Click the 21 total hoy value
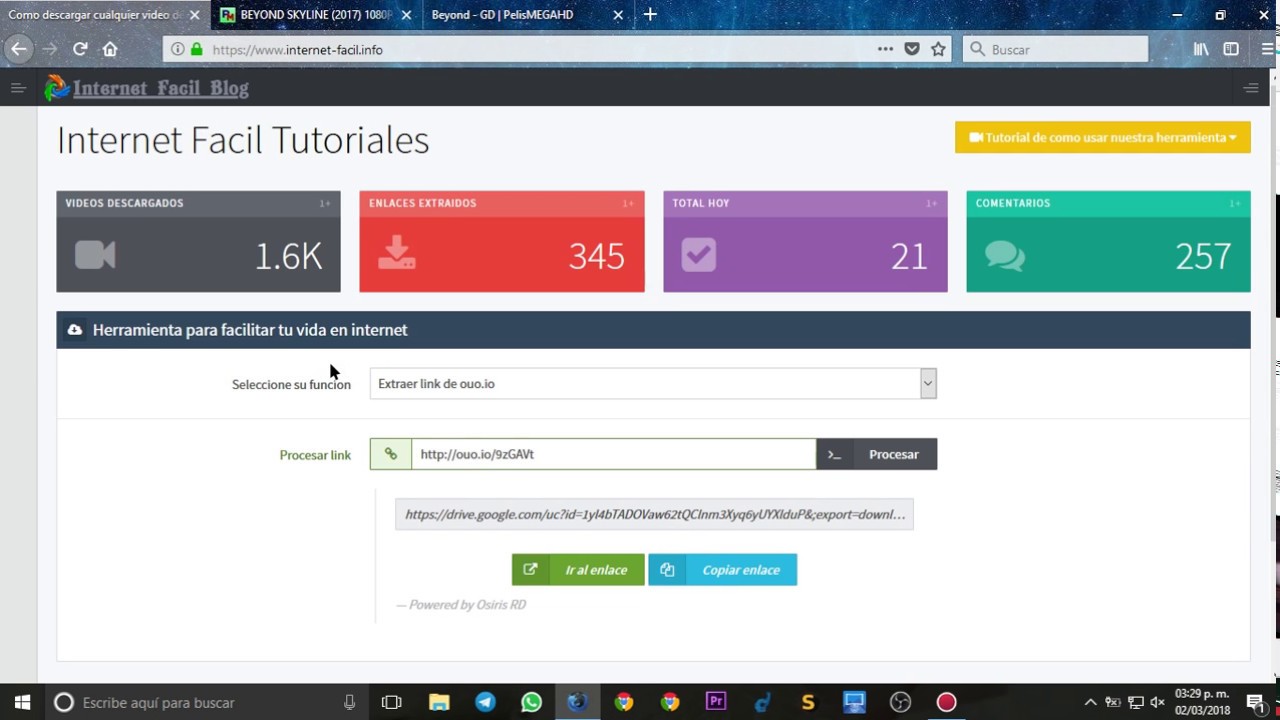This screenshot has height=720, width=1280. [x=909, y=257]
